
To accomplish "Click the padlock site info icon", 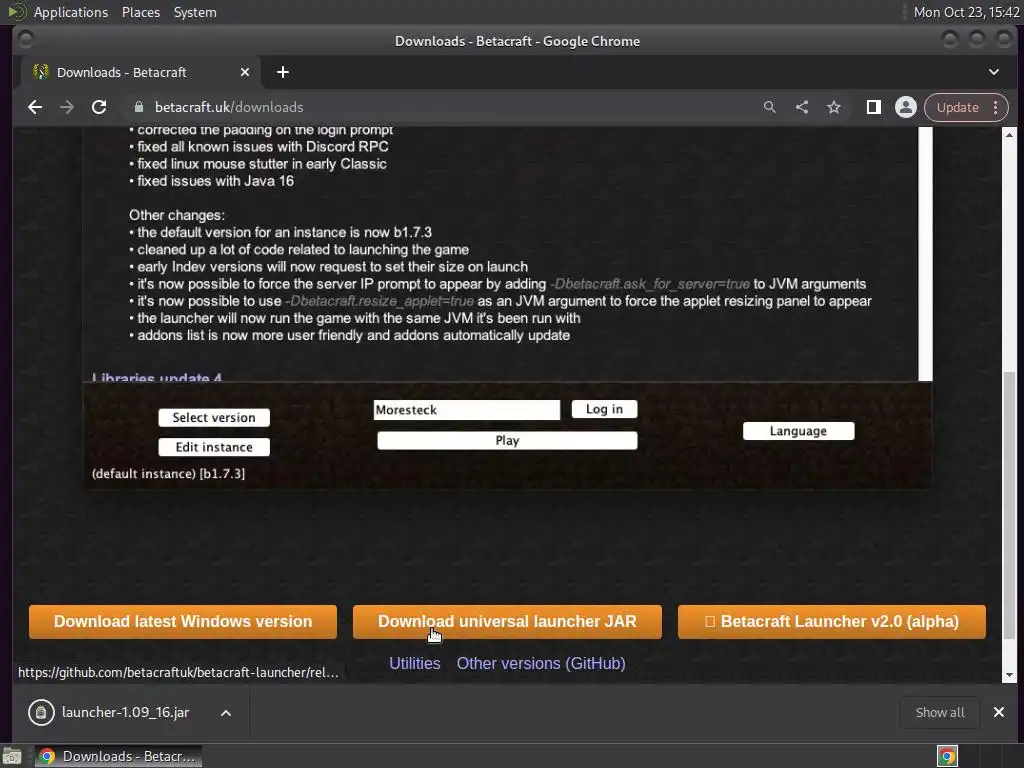I will coord(138,107).
